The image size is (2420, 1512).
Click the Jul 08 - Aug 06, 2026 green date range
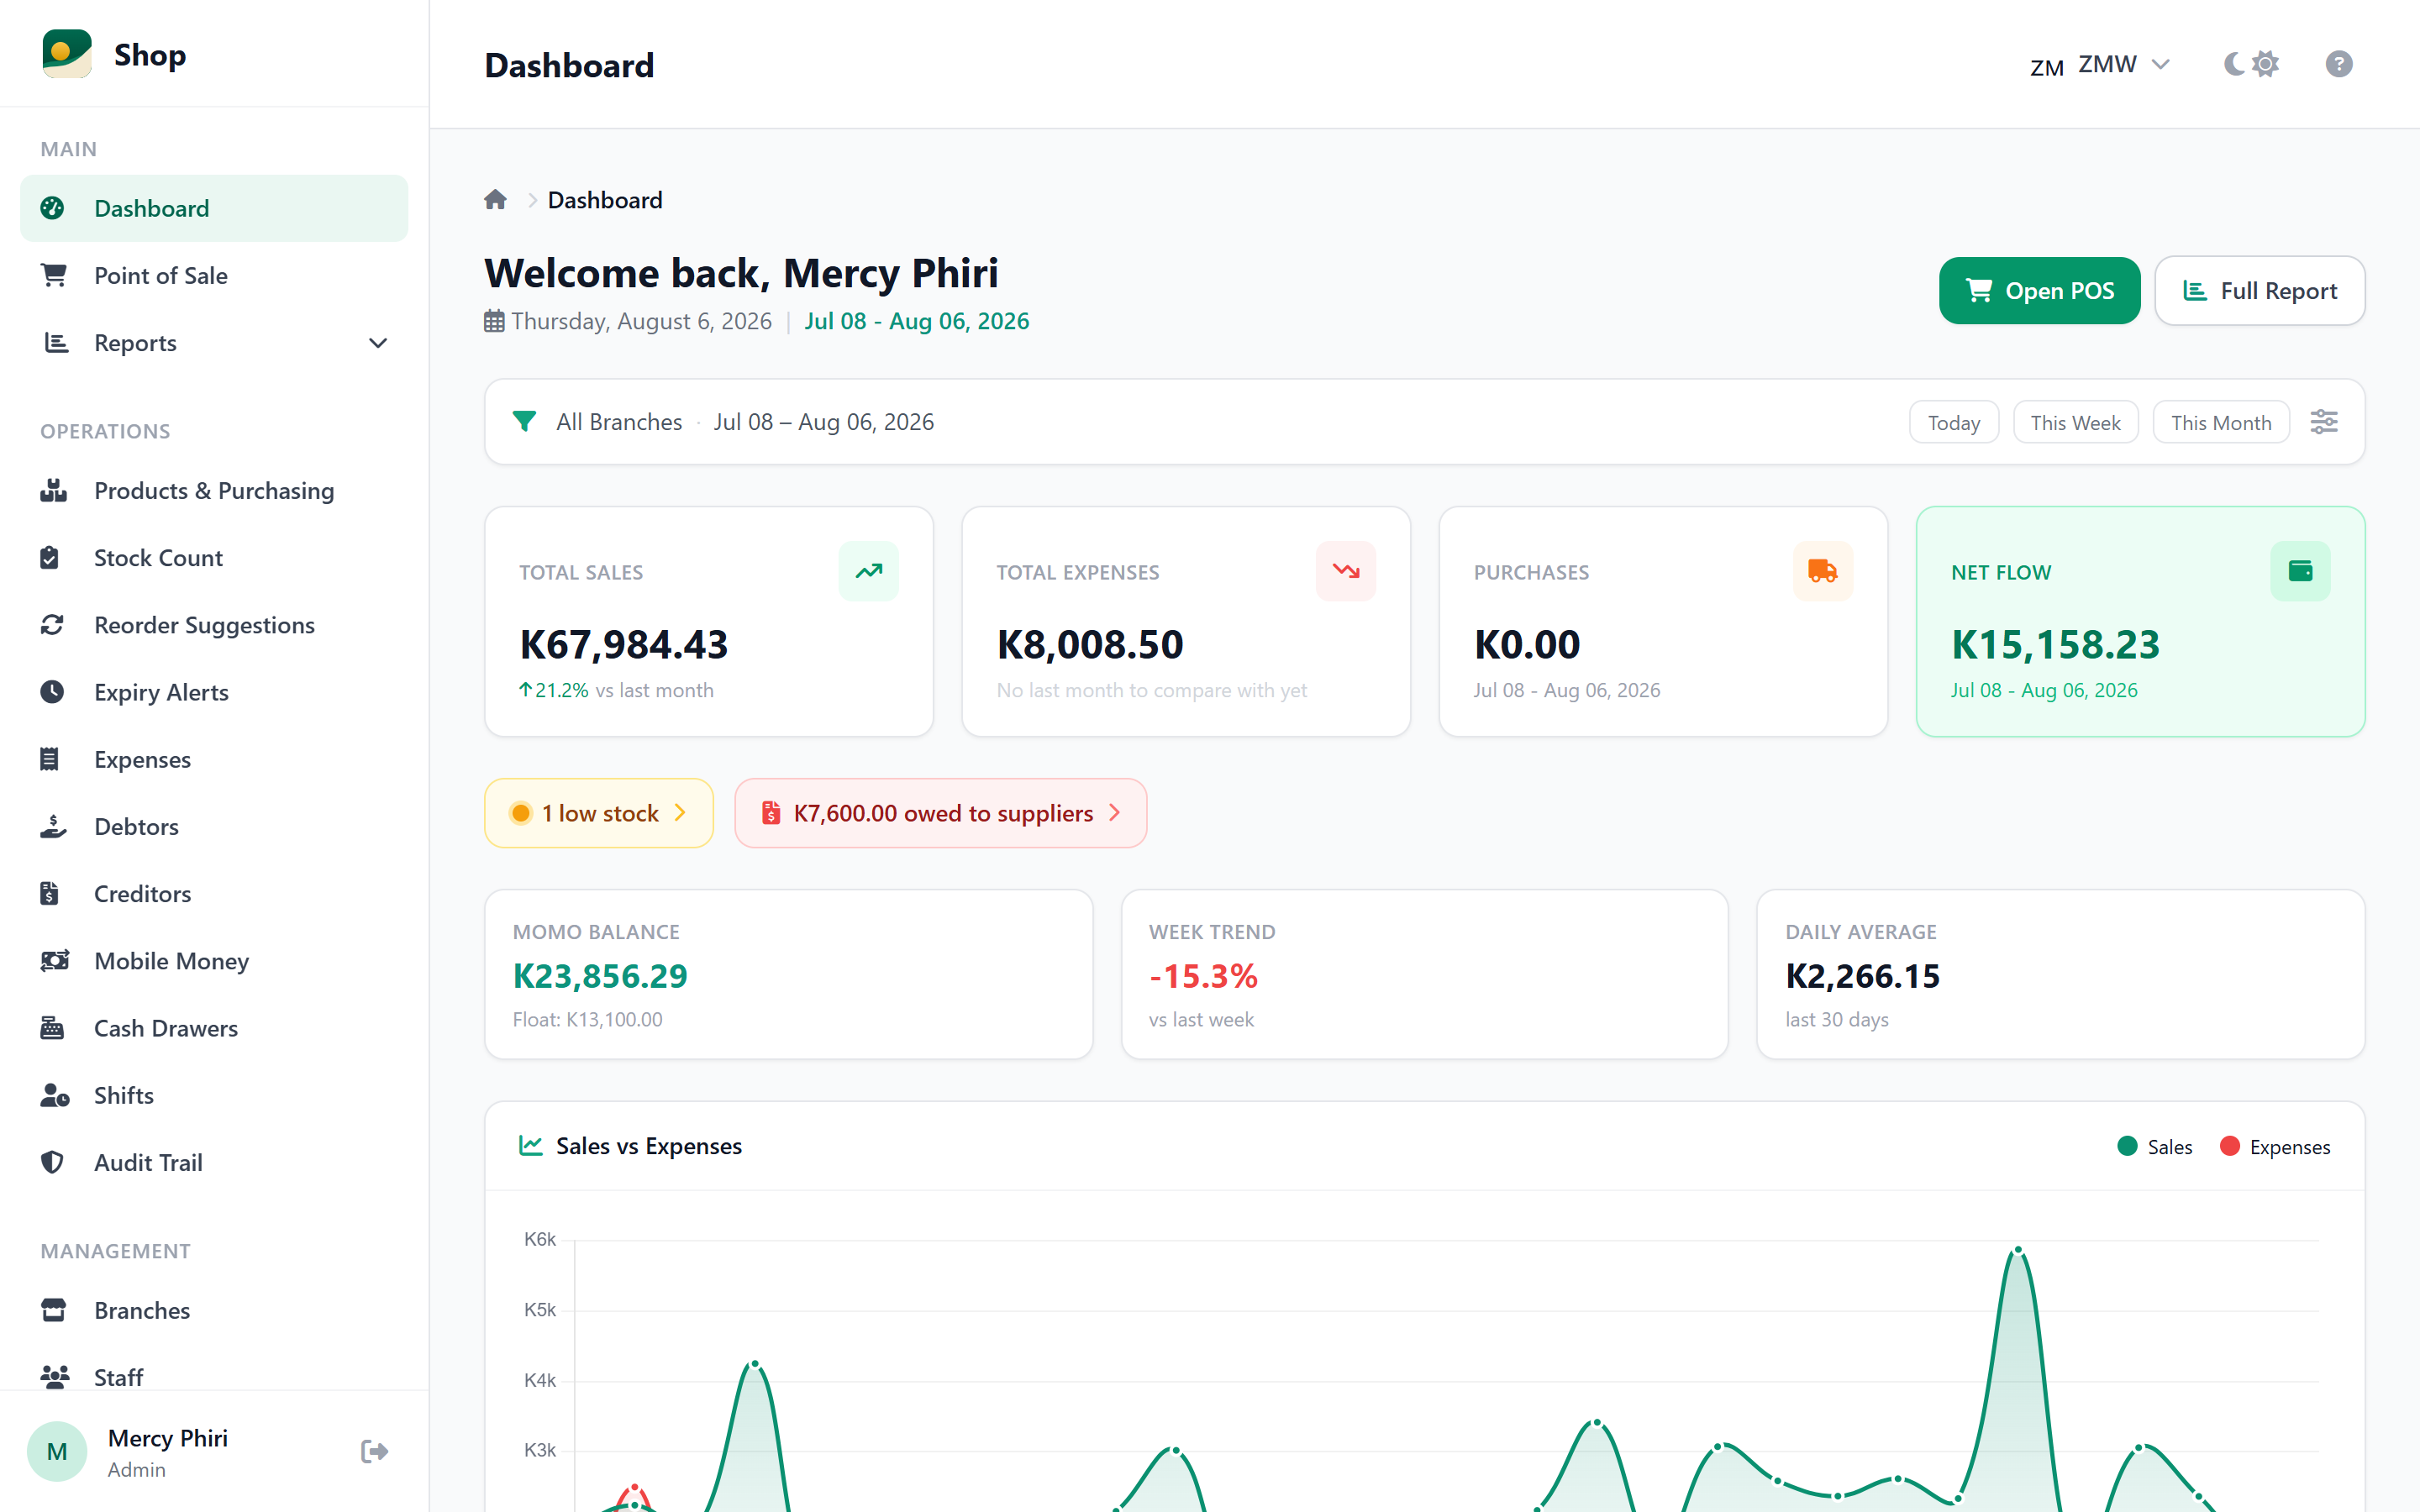(916, 321)
